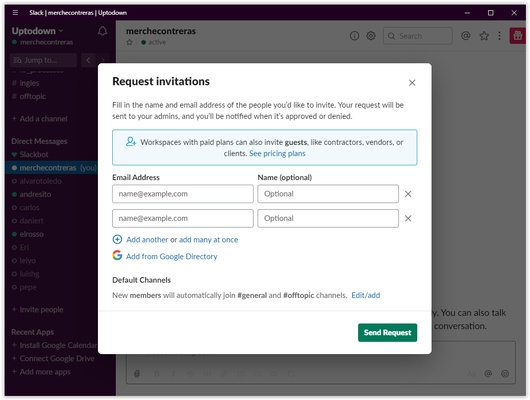
Task: Open conversation settings gear
Action: click(371, 36)
